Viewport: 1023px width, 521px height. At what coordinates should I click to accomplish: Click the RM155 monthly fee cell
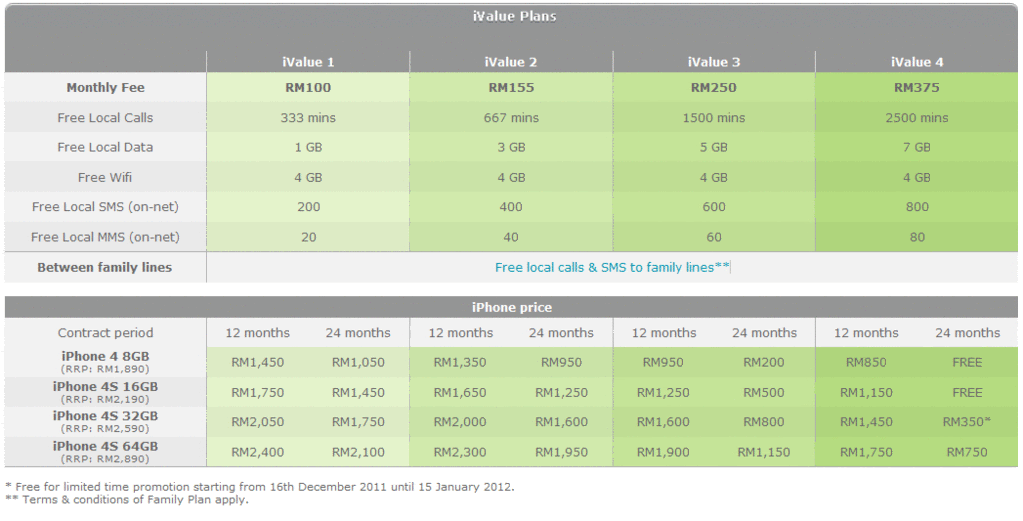coord(511,87)
